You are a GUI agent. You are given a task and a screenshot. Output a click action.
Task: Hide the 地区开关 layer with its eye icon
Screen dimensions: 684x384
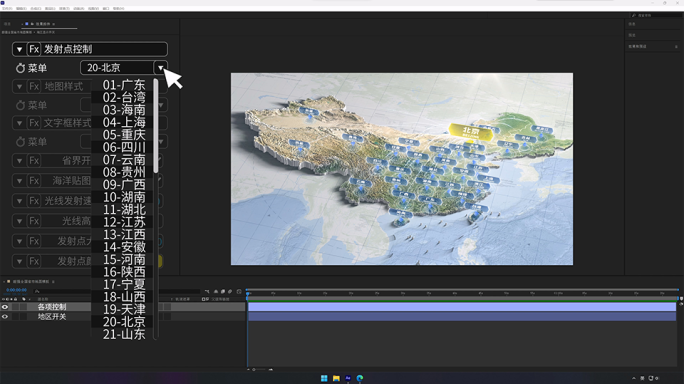pyautogui.click(x=5, y=316)
